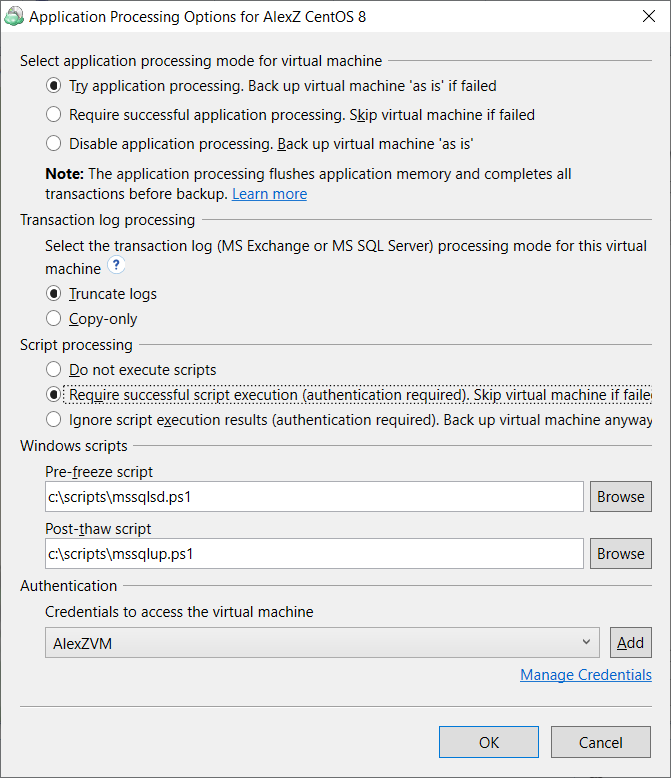Confirm settings with the OK button
The image size is (671, 778).
pos(488,742)
